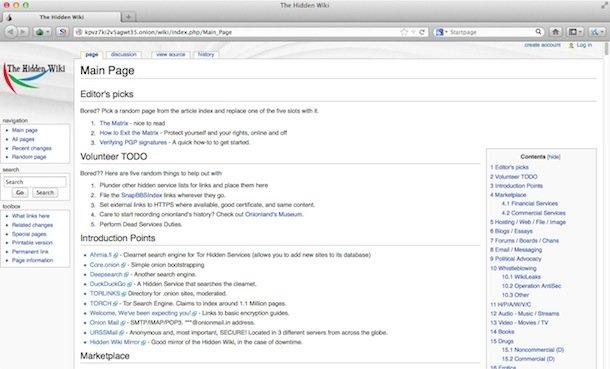Click the Log in link
Viewport: 610px width, 369px height.
584,45
